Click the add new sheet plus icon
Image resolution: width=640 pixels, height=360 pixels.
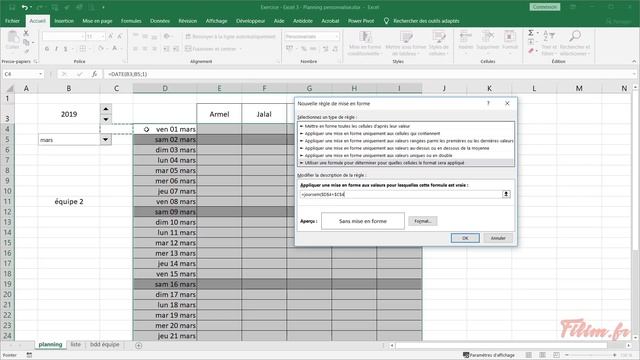pos(138,345)
